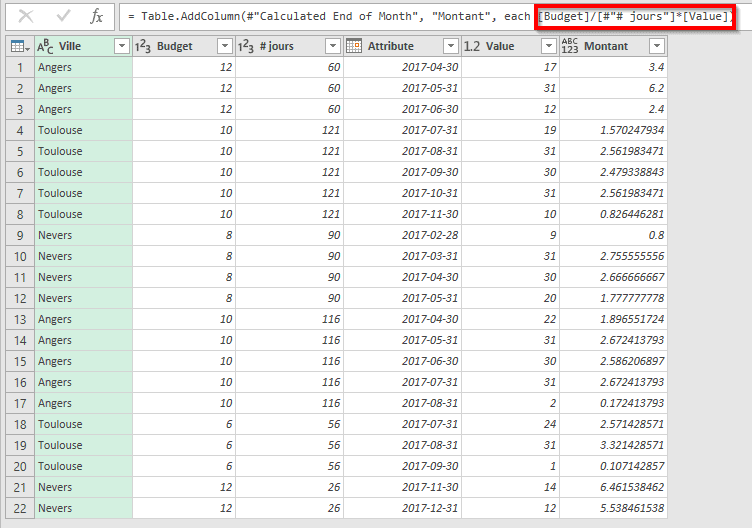Click the fx function icon
752x528 pixels.
tap(96, 16)
